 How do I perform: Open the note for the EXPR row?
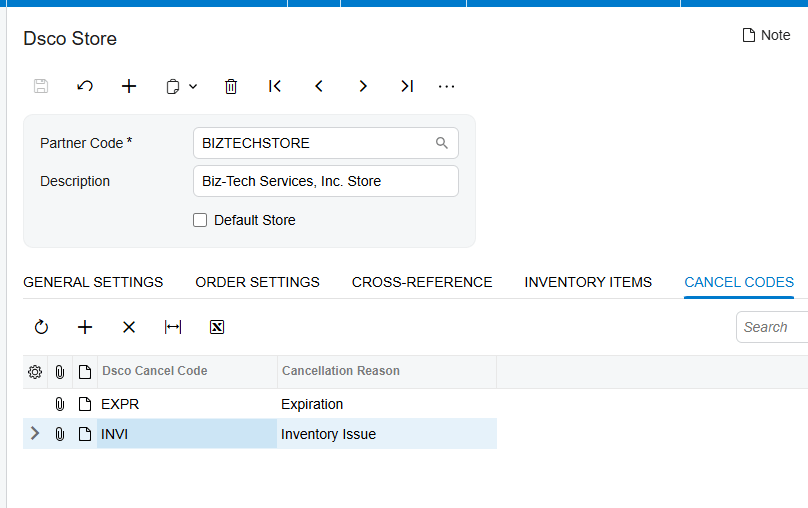tap(85, 404)
